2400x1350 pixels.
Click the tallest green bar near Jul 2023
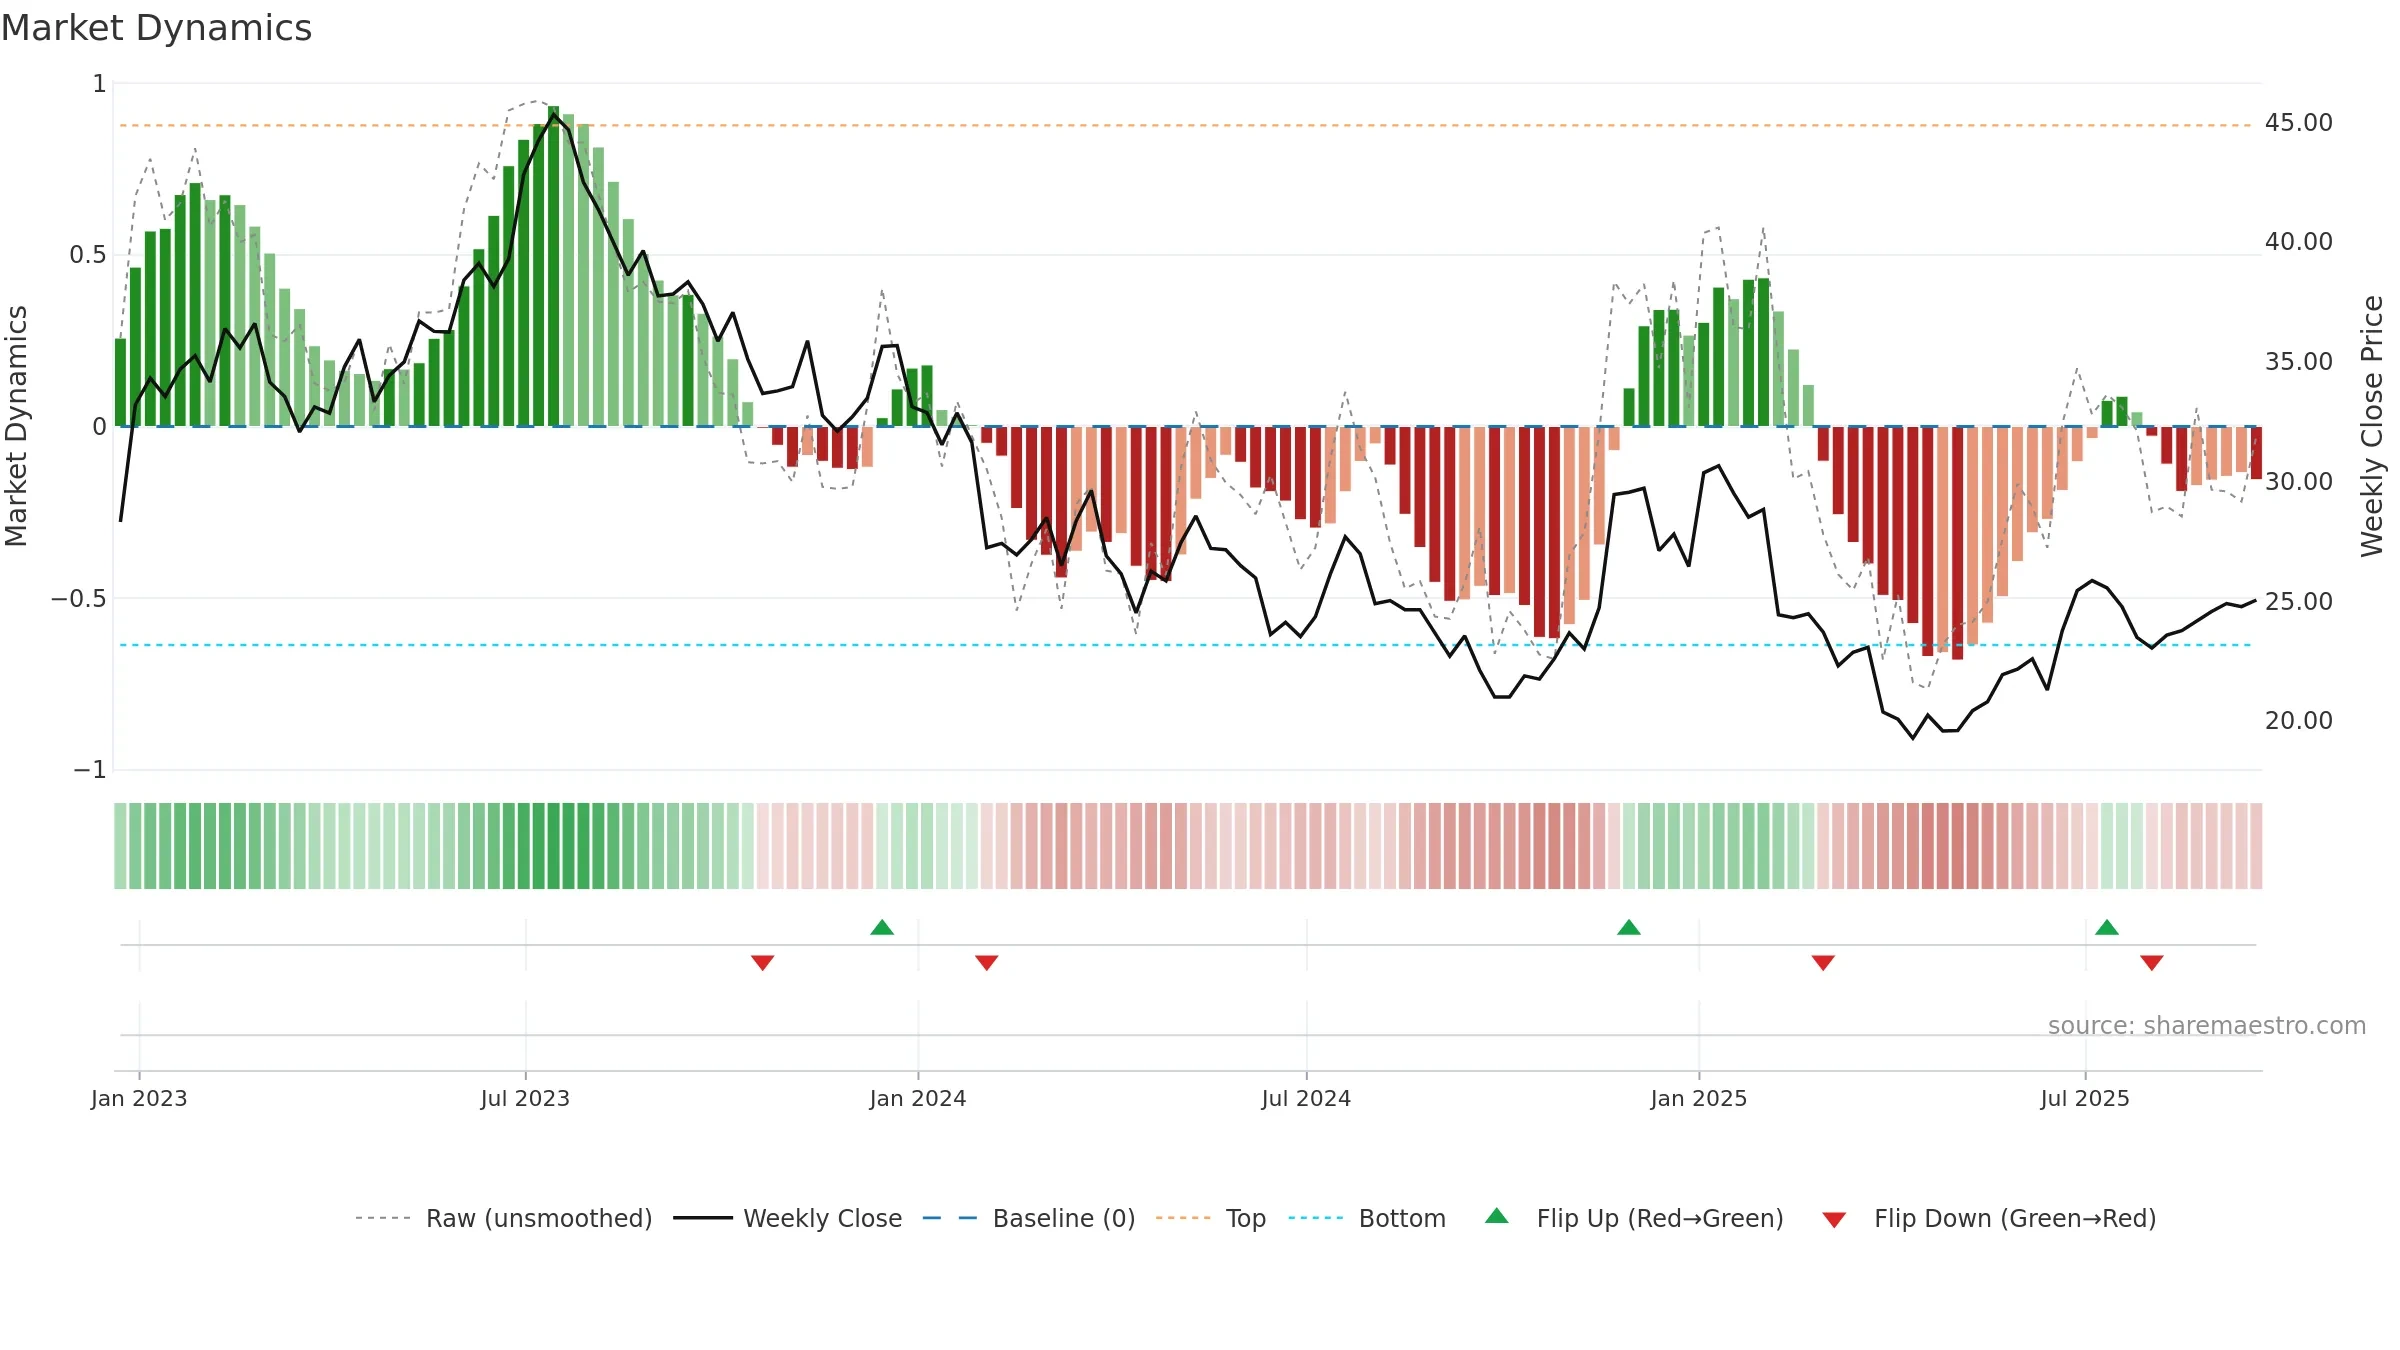[x=554, y=266]
